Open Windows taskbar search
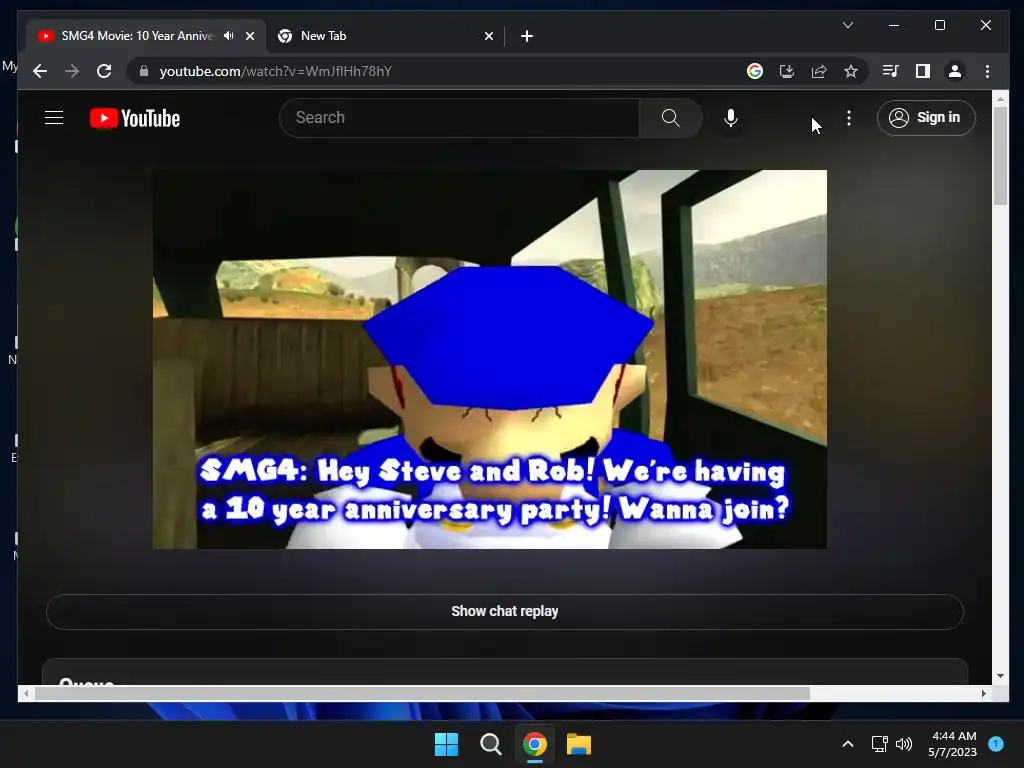 (490, 744)
